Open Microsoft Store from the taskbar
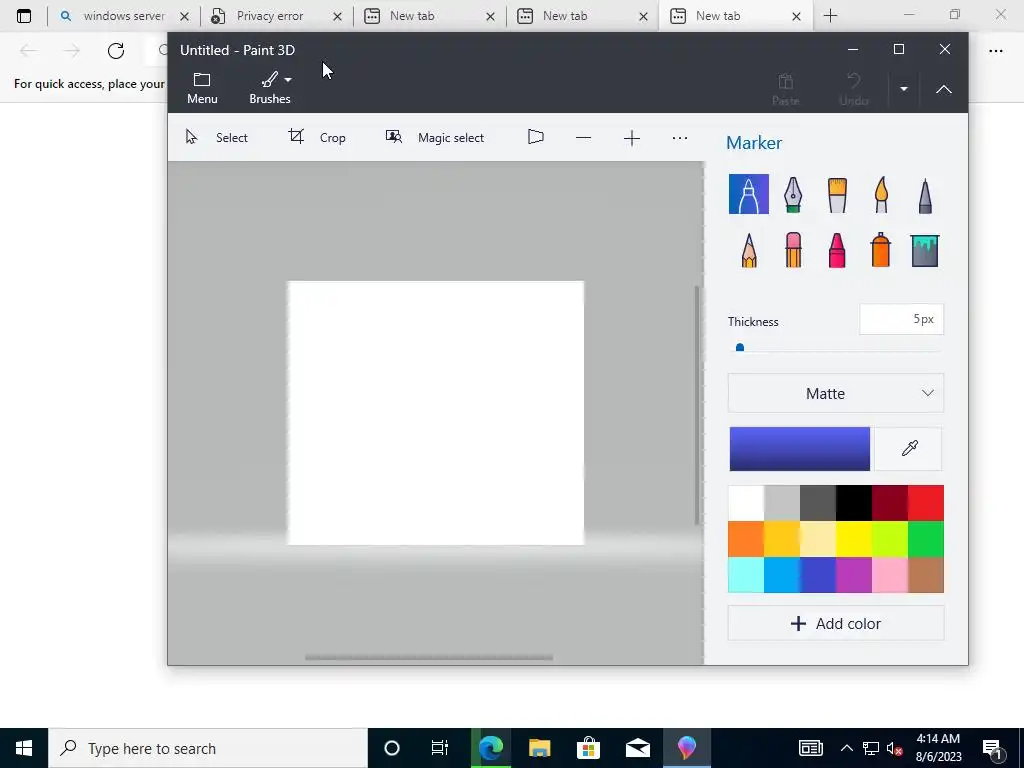1024x768 pixels. (x=588, y=748)
